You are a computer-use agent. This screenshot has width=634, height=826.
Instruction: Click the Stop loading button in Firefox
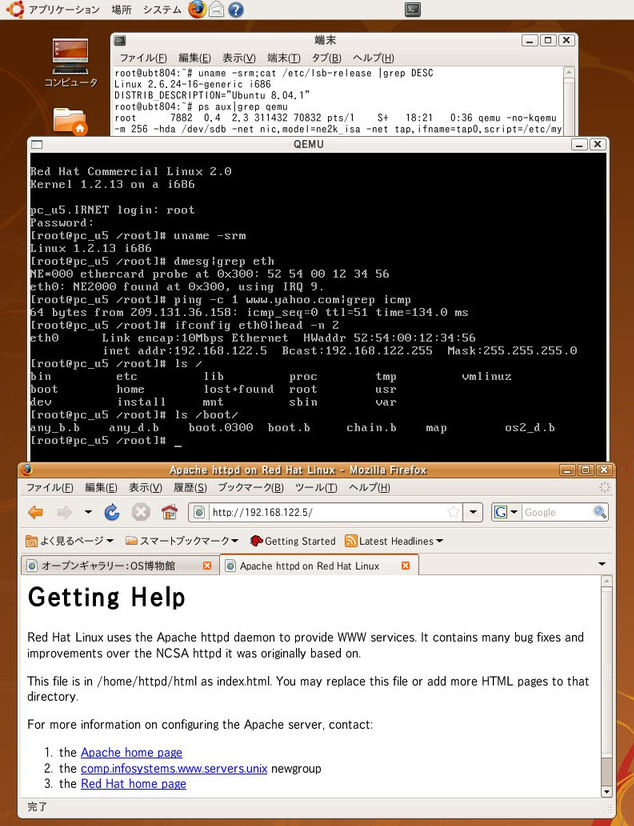[141, 512]
